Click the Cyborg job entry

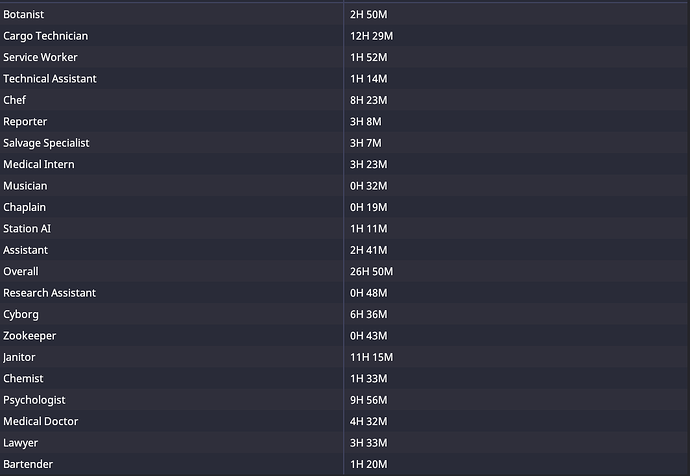(x=21, y=314)
